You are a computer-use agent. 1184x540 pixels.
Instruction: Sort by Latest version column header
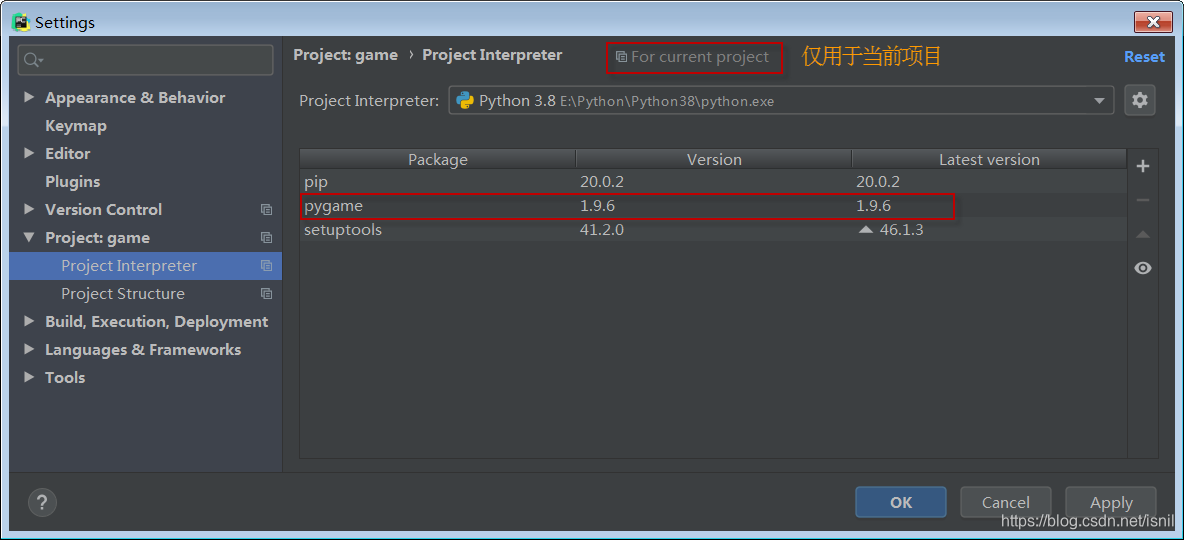click(x=989, y=159)
